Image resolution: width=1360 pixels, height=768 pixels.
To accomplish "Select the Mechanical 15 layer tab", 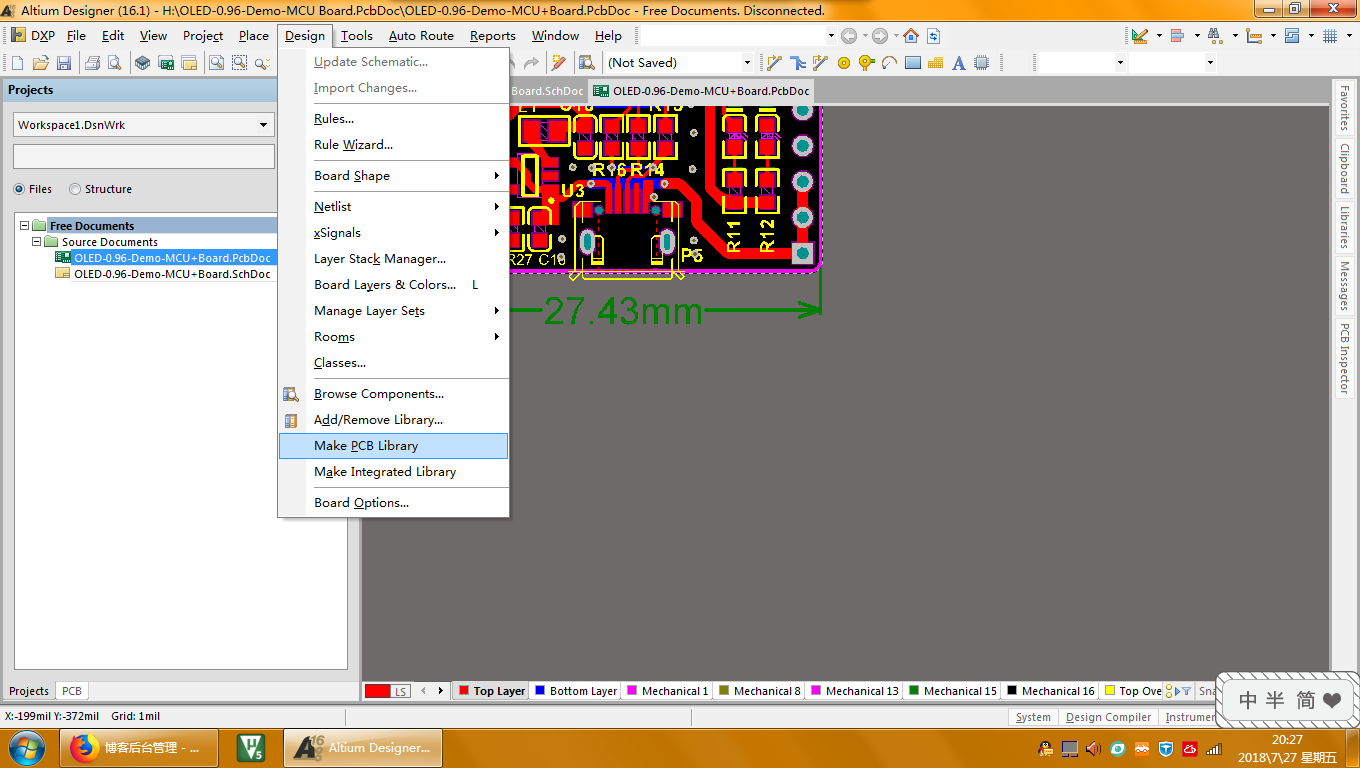I will [x=952, y=691].
